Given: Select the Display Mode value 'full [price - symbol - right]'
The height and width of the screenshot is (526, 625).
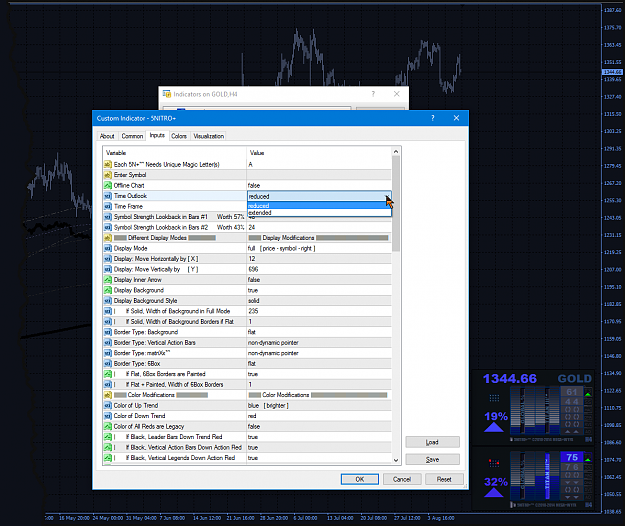Looking at the screenshot, I should coord(281,248).
